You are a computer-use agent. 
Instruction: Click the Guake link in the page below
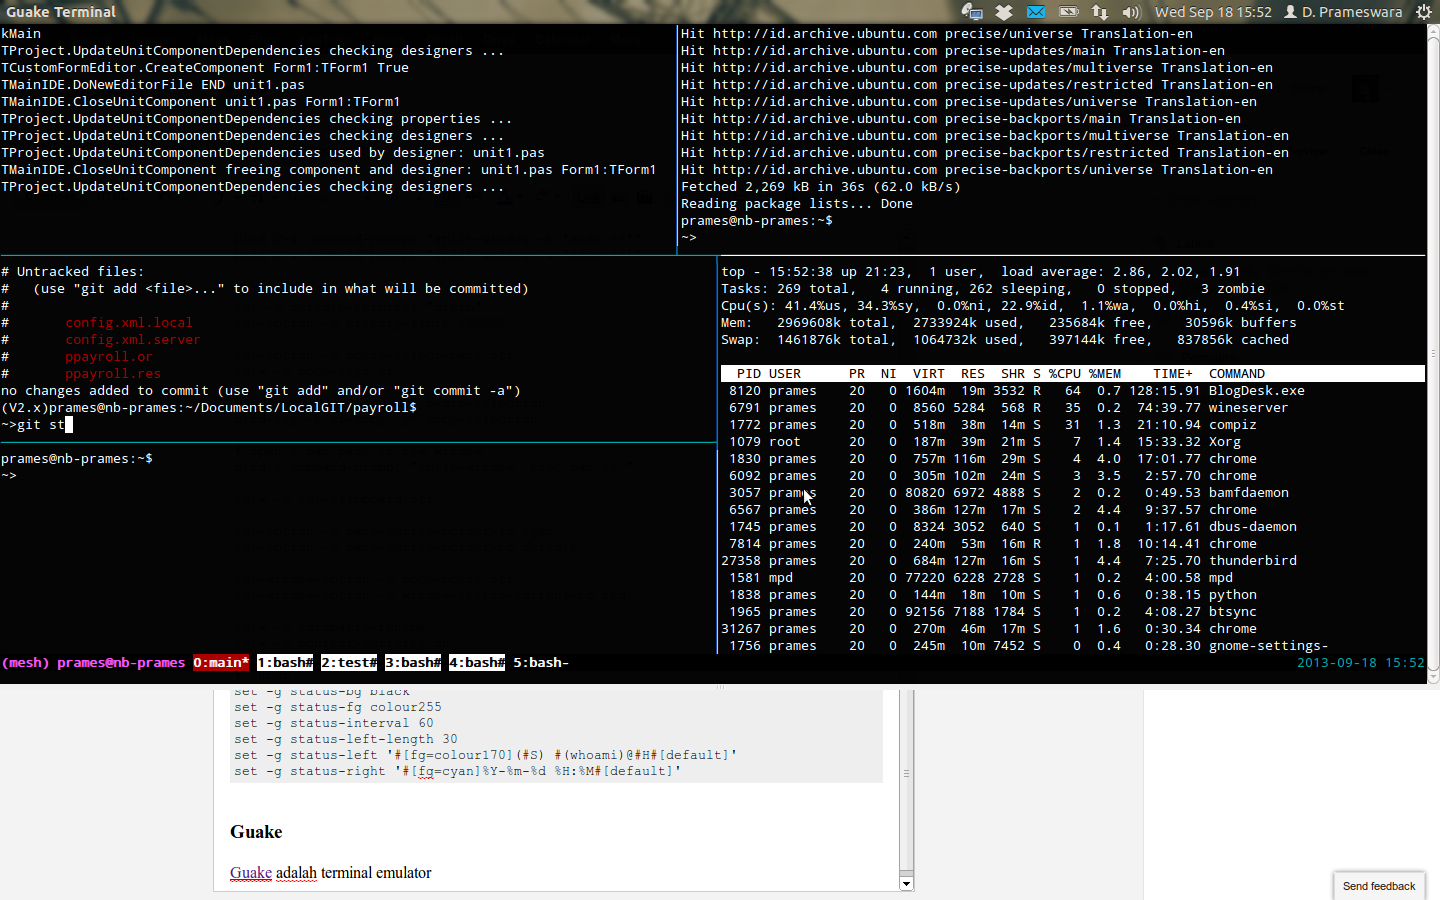coord(251,873)
